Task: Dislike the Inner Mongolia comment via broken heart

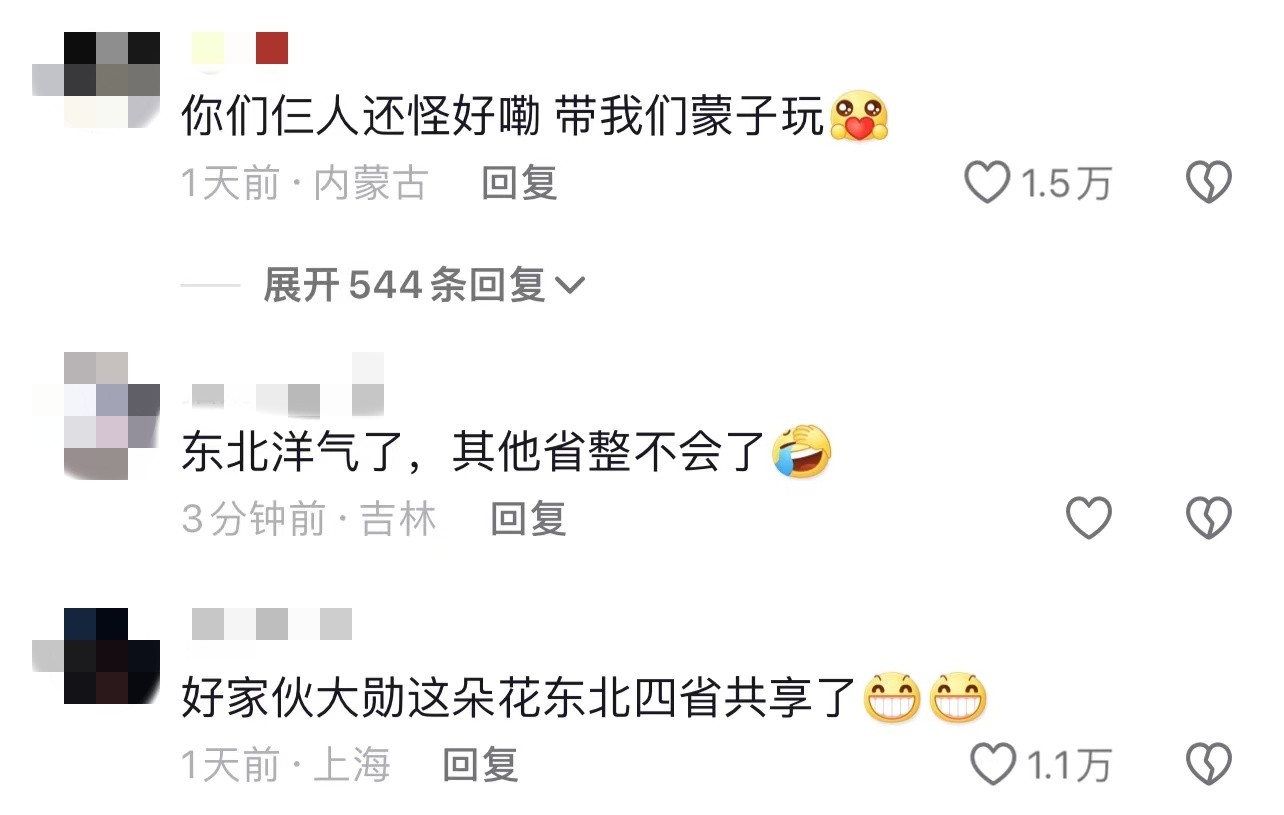Action: pyautogui.click(x=1208, y=183)
